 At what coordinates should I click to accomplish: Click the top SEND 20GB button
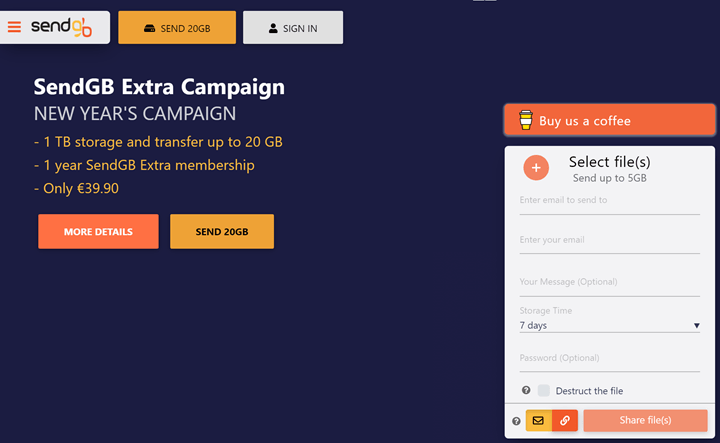pos(177,28)
